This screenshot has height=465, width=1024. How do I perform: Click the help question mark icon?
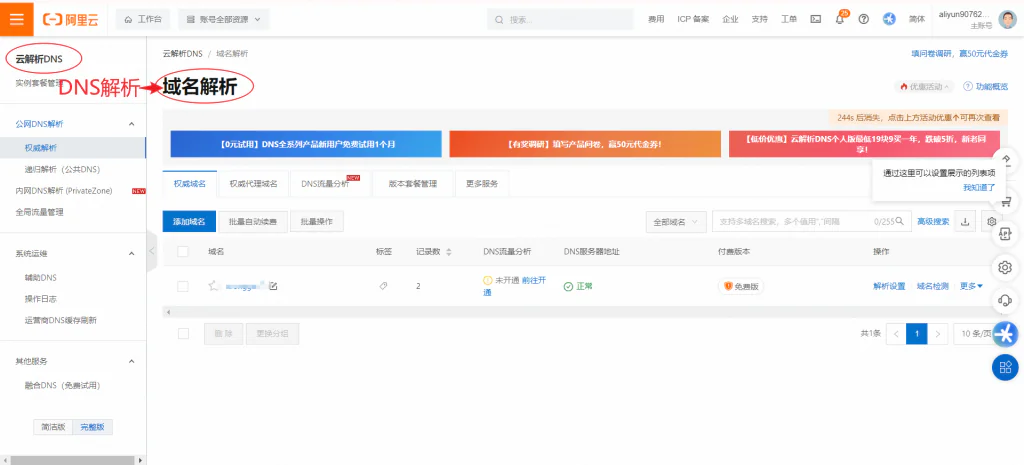coord(863,19)
